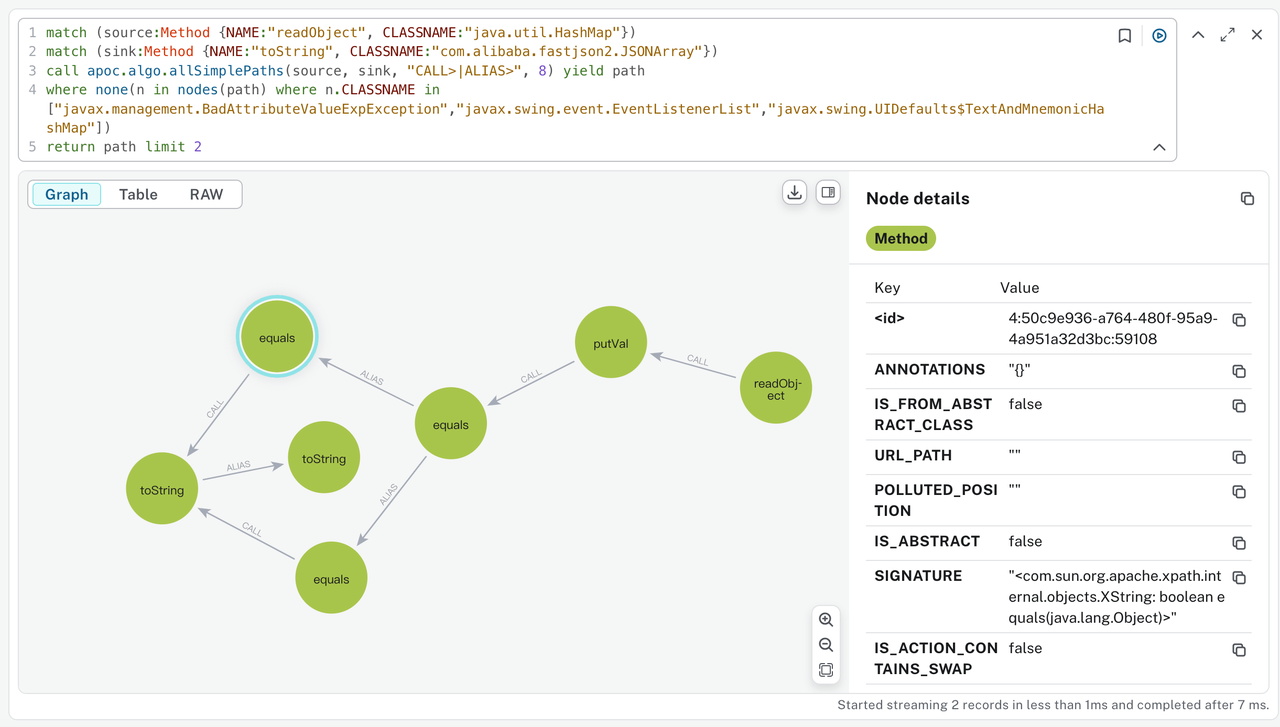Viewport: 1280px width, 727px height.
Task: Select the putVal node in the graph
Action: [x=611, y=343]
